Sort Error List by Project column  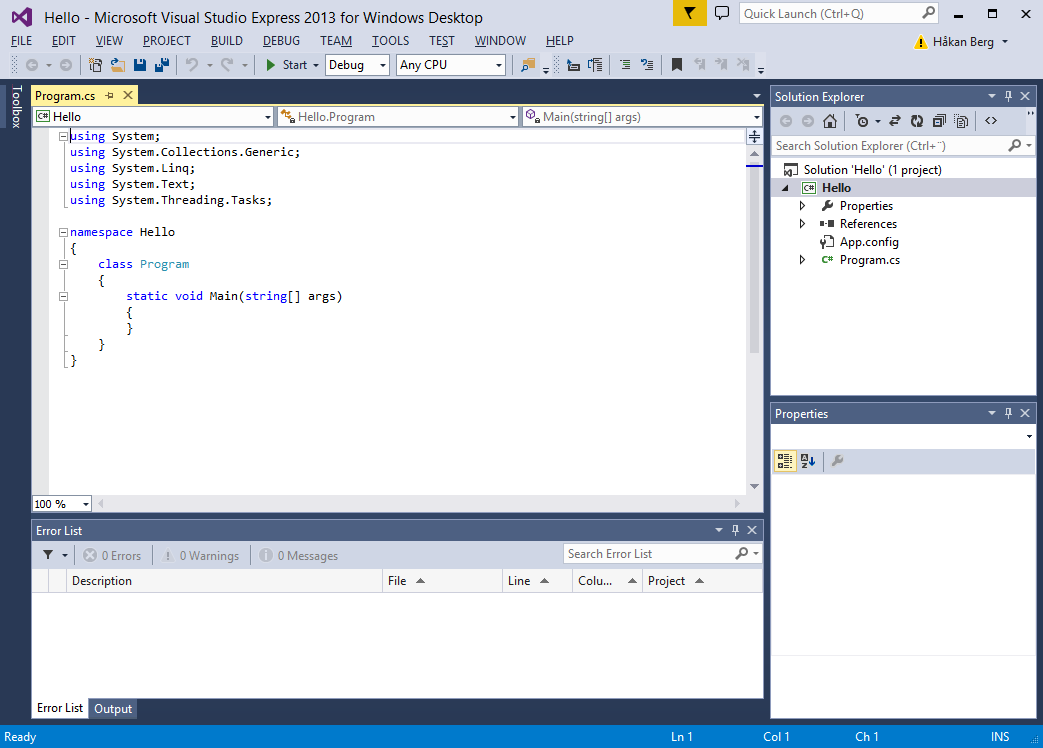[x=702, y=581]
